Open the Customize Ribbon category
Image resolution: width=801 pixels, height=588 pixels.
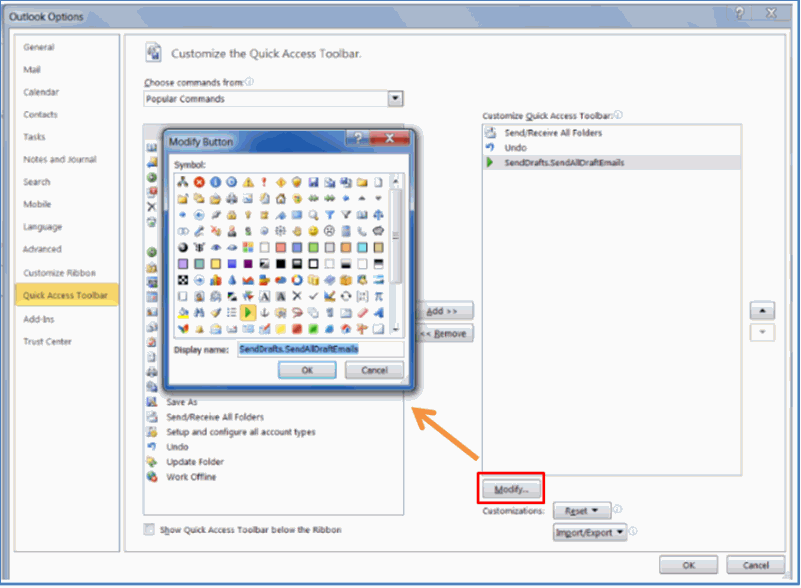(x=59, y=272)
